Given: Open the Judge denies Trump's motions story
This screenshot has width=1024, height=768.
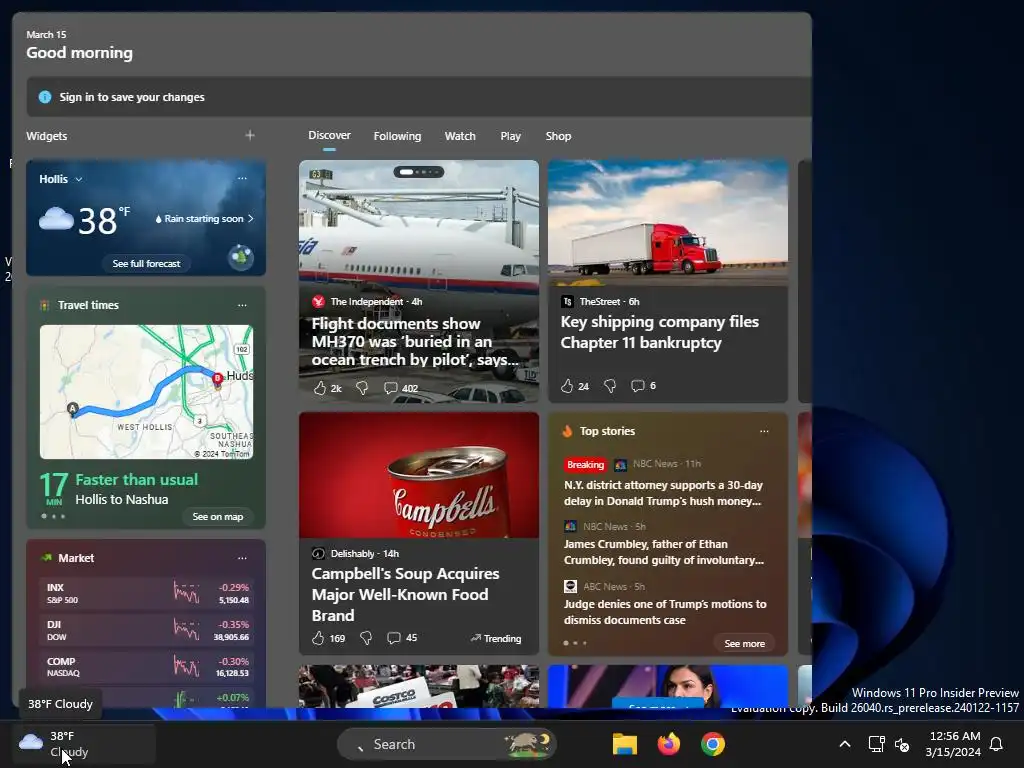Looking at the screenshot, I should click(x=665, y=612).
